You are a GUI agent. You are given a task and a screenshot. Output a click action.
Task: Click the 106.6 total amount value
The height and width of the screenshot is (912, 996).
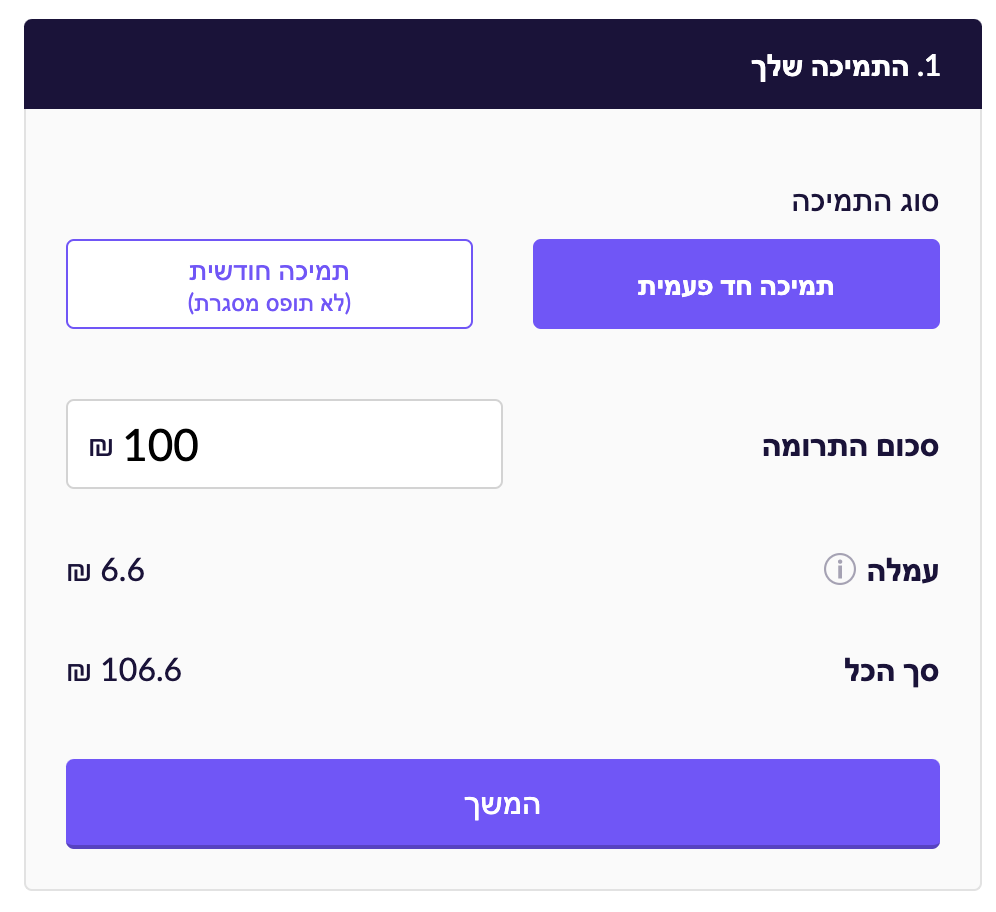[141, 670]
